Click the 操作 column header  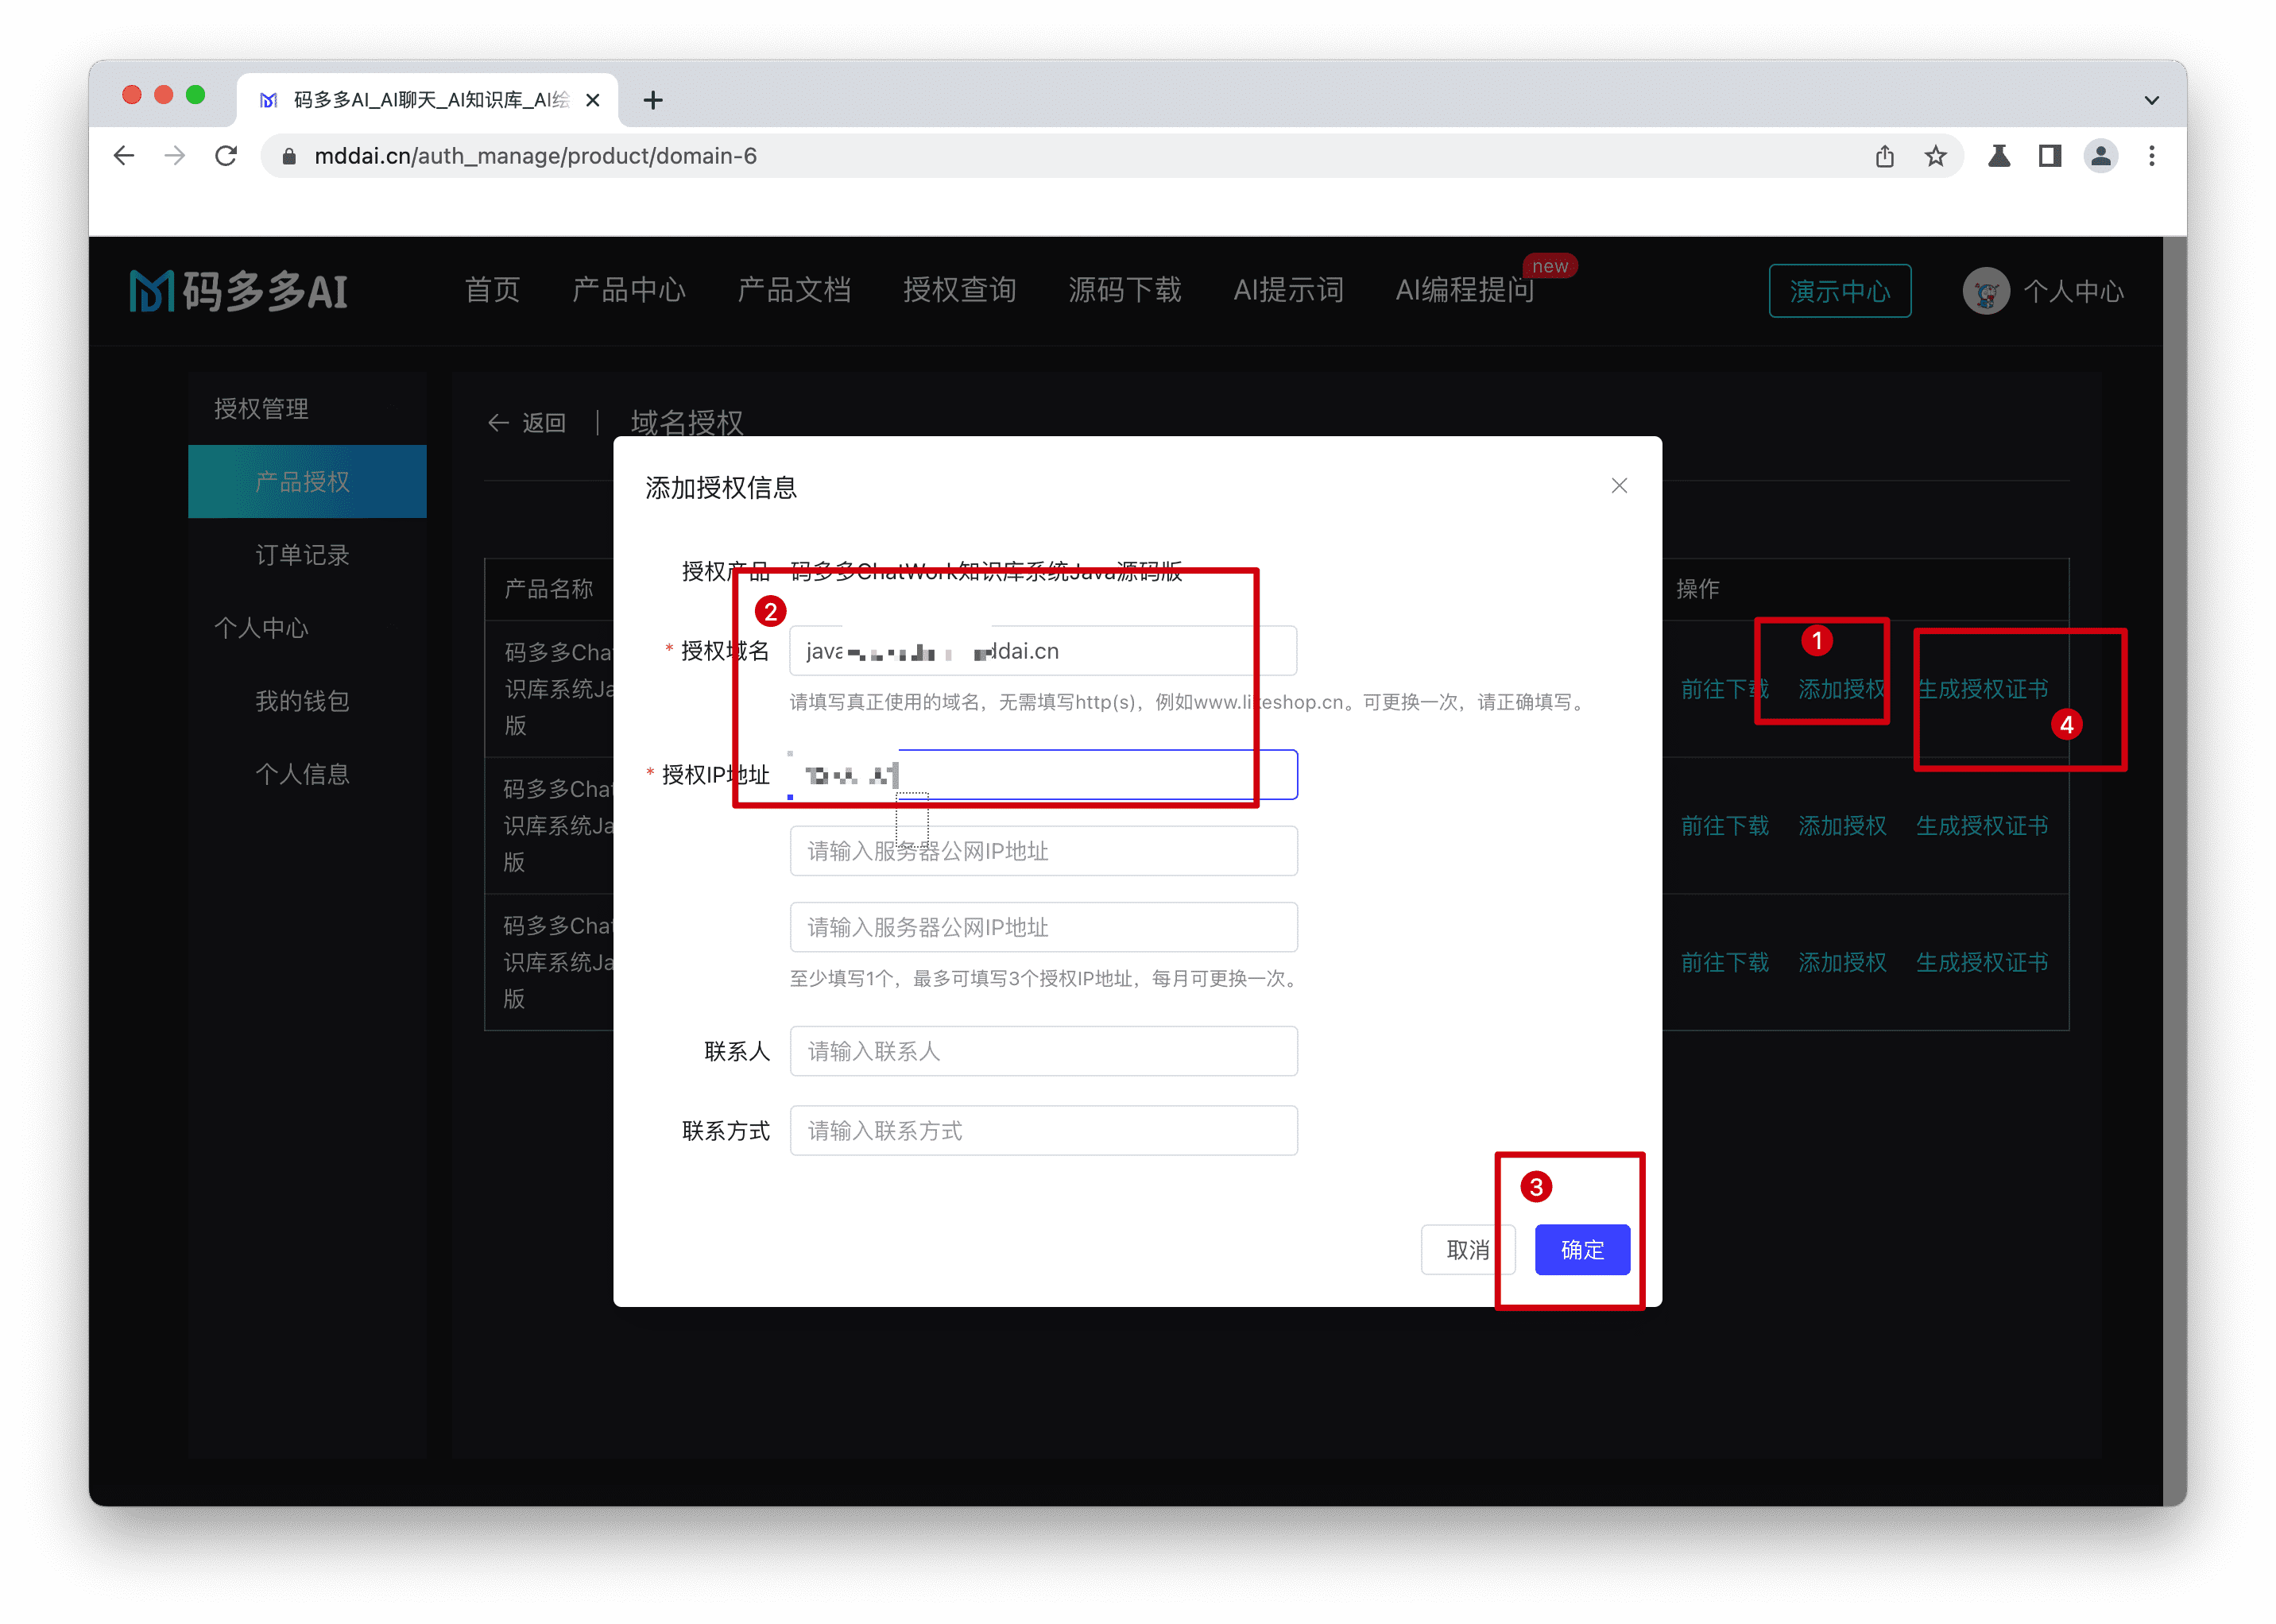[x=1698, y=589]
